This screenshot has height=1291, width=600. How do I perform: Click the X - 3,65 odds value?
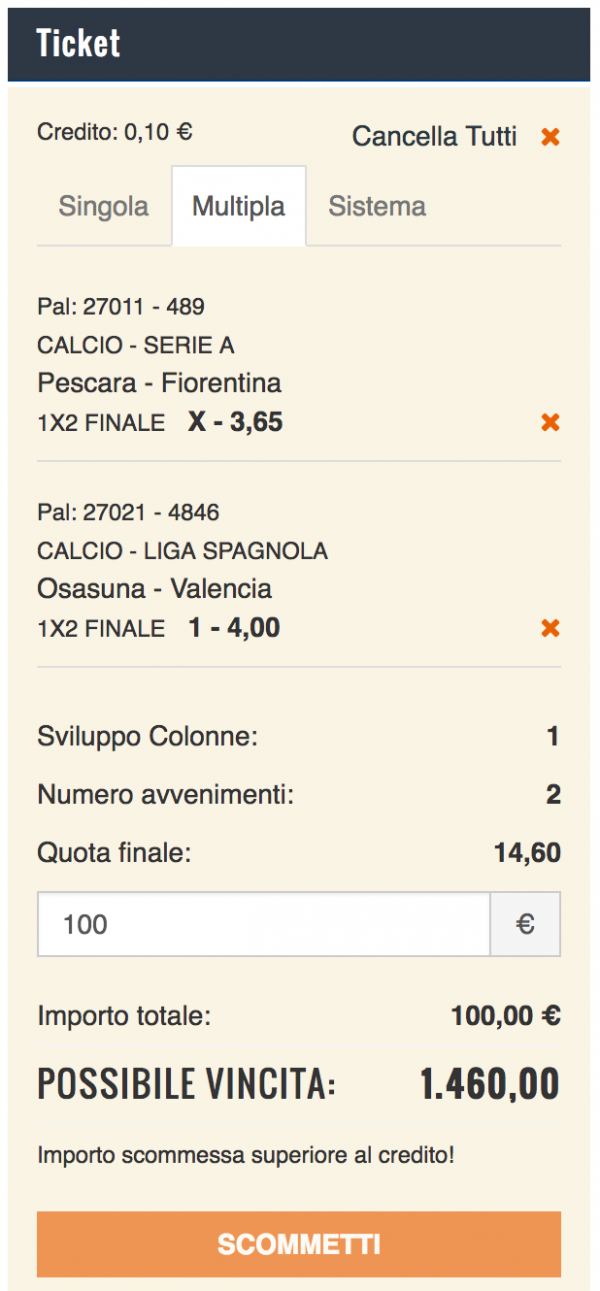pos(235,422)
